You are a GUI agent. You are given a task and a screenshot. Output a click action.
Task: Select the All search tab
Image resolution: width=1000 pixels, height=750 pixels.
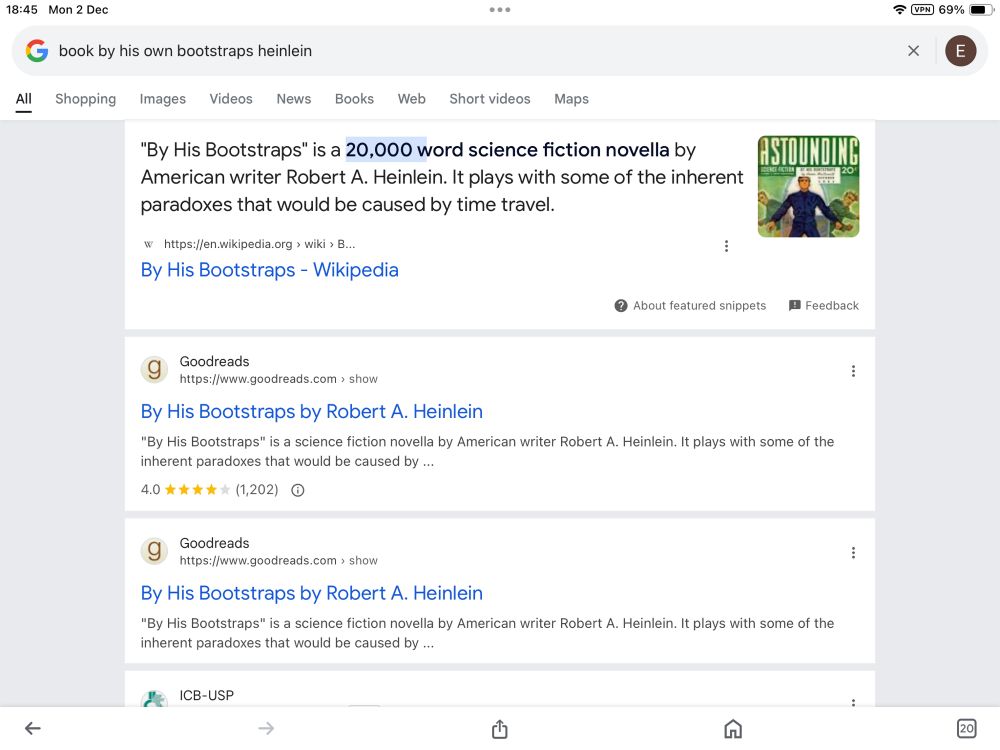(24, 99)
